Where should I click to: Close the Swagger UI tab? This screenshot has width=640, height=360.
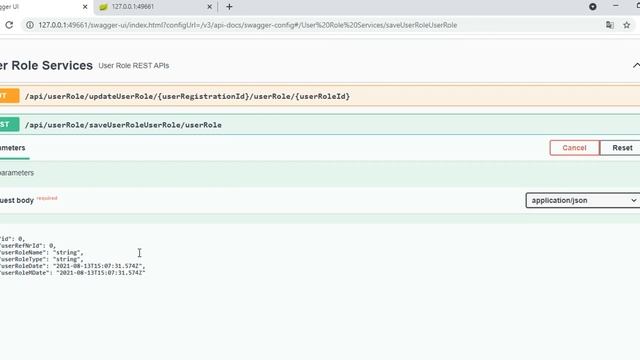85,7
